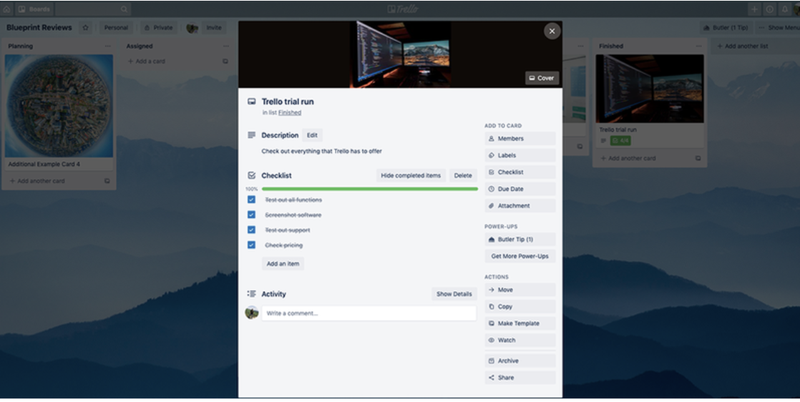Open the Butler Tip power-up

point(520,239)
